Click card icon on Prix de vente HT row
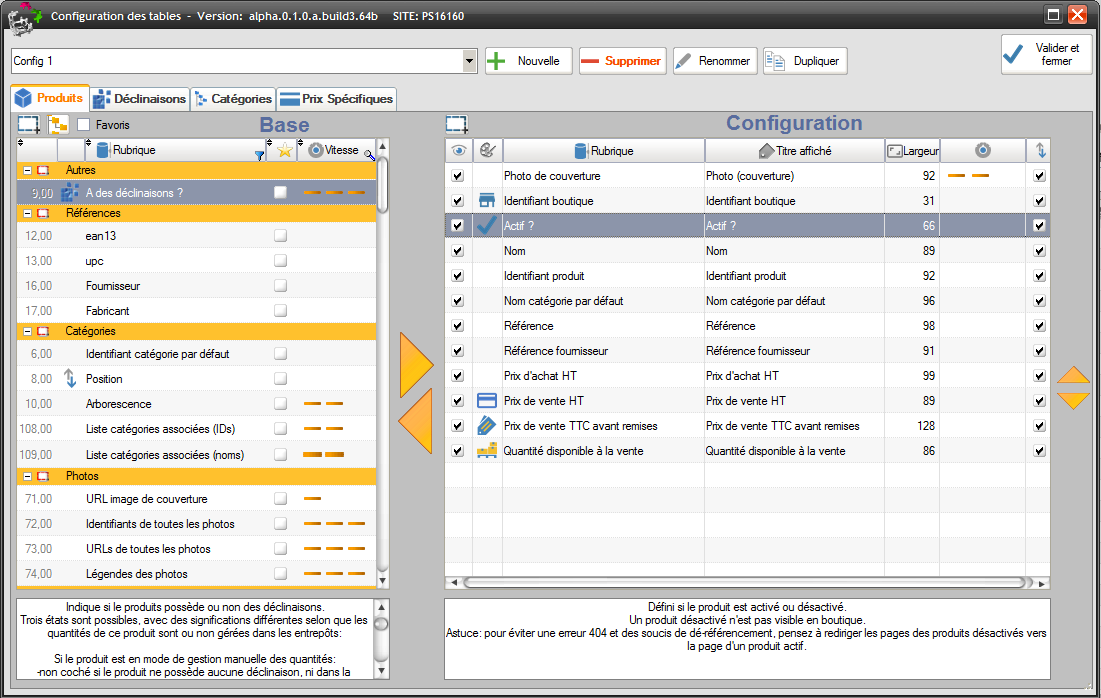This screenshot has height=698, width=1101. [487, 401]
